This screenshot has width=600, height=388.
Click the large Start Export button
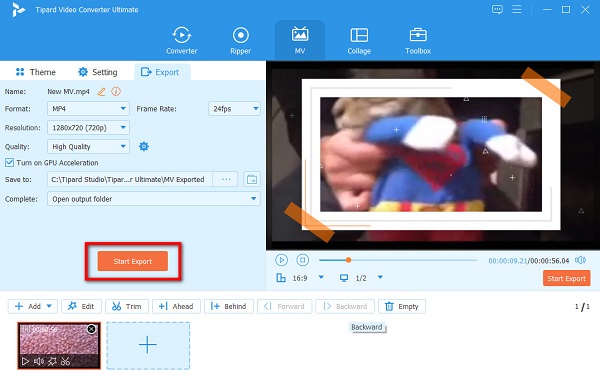click(133, 261)
